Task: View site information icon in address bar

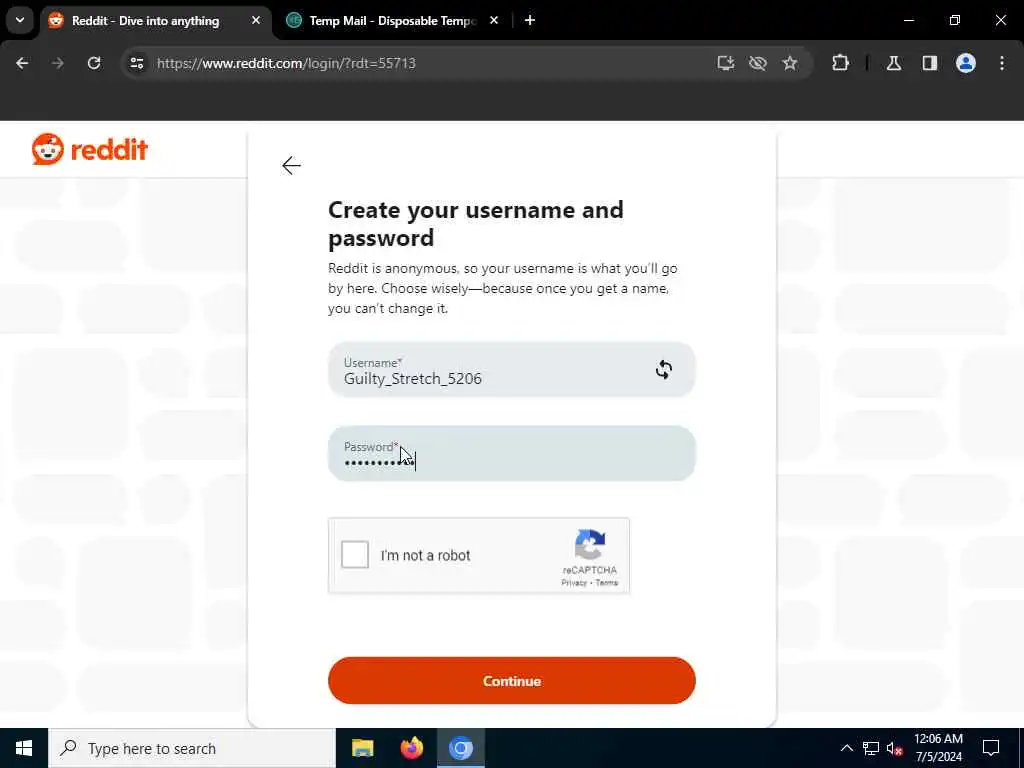Action: coord(136,63)
